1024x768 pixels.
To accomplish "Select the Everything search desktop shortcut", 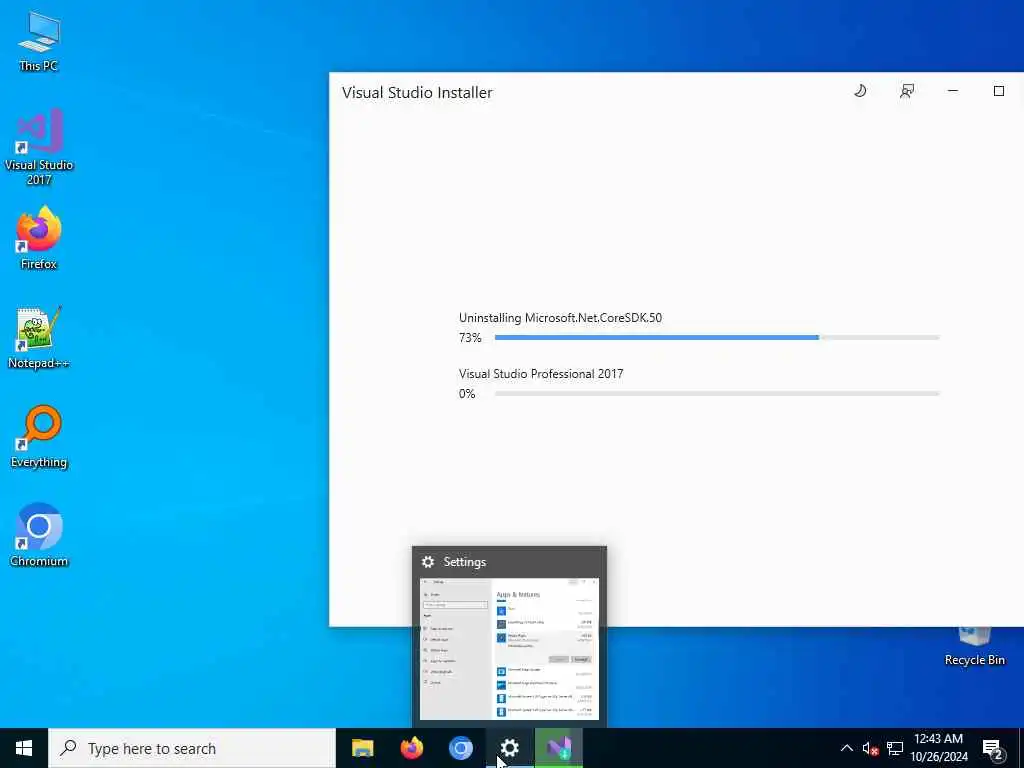I will (39, 437).
